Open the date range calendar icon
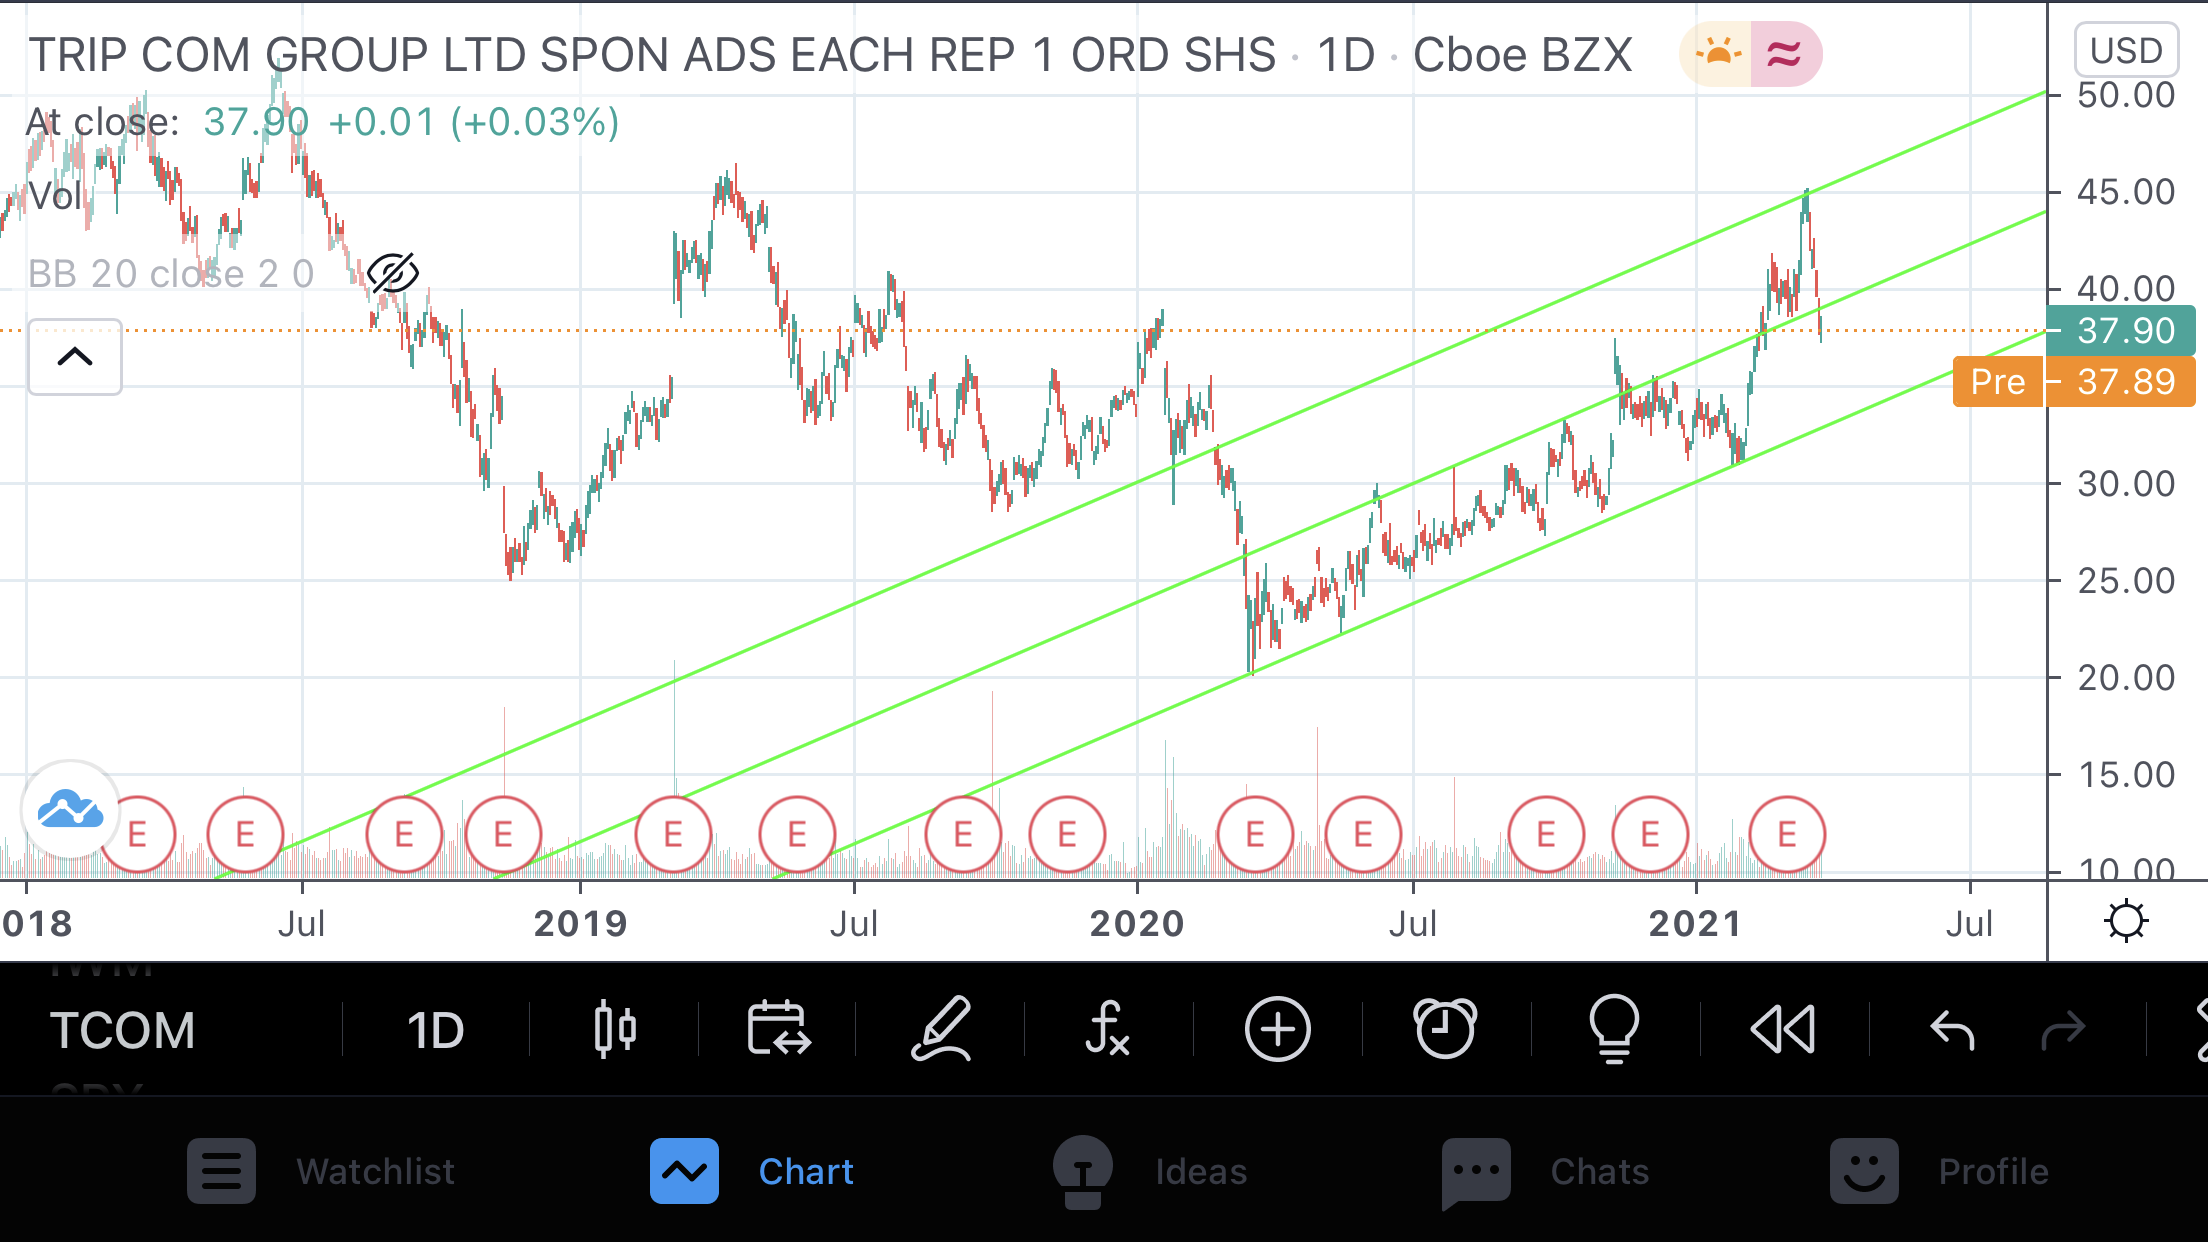Screen dimensions: 2208x1242 779,1029
